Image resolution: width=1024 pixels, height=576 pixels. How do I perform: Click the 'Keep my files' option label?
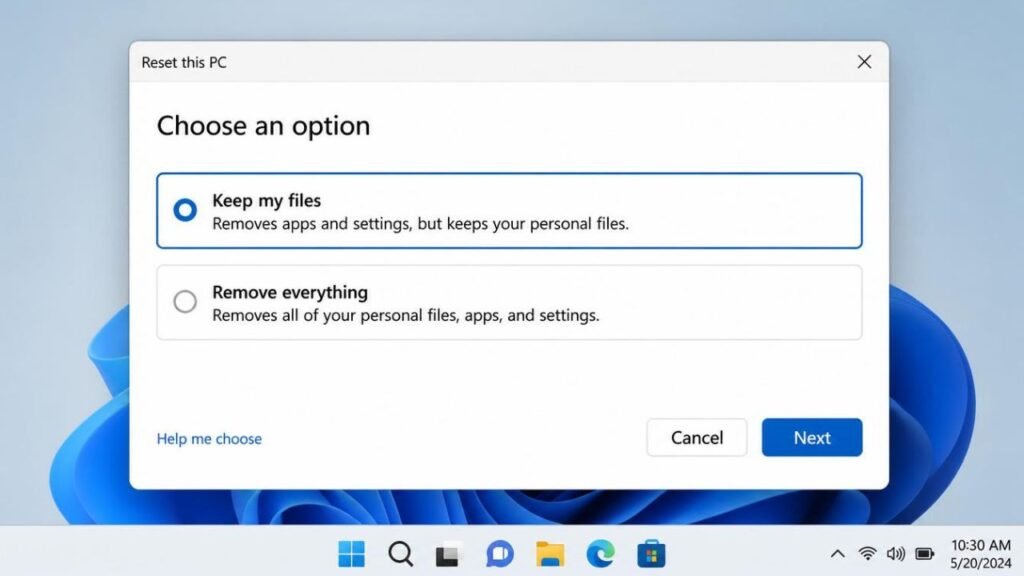click(266, 200)
